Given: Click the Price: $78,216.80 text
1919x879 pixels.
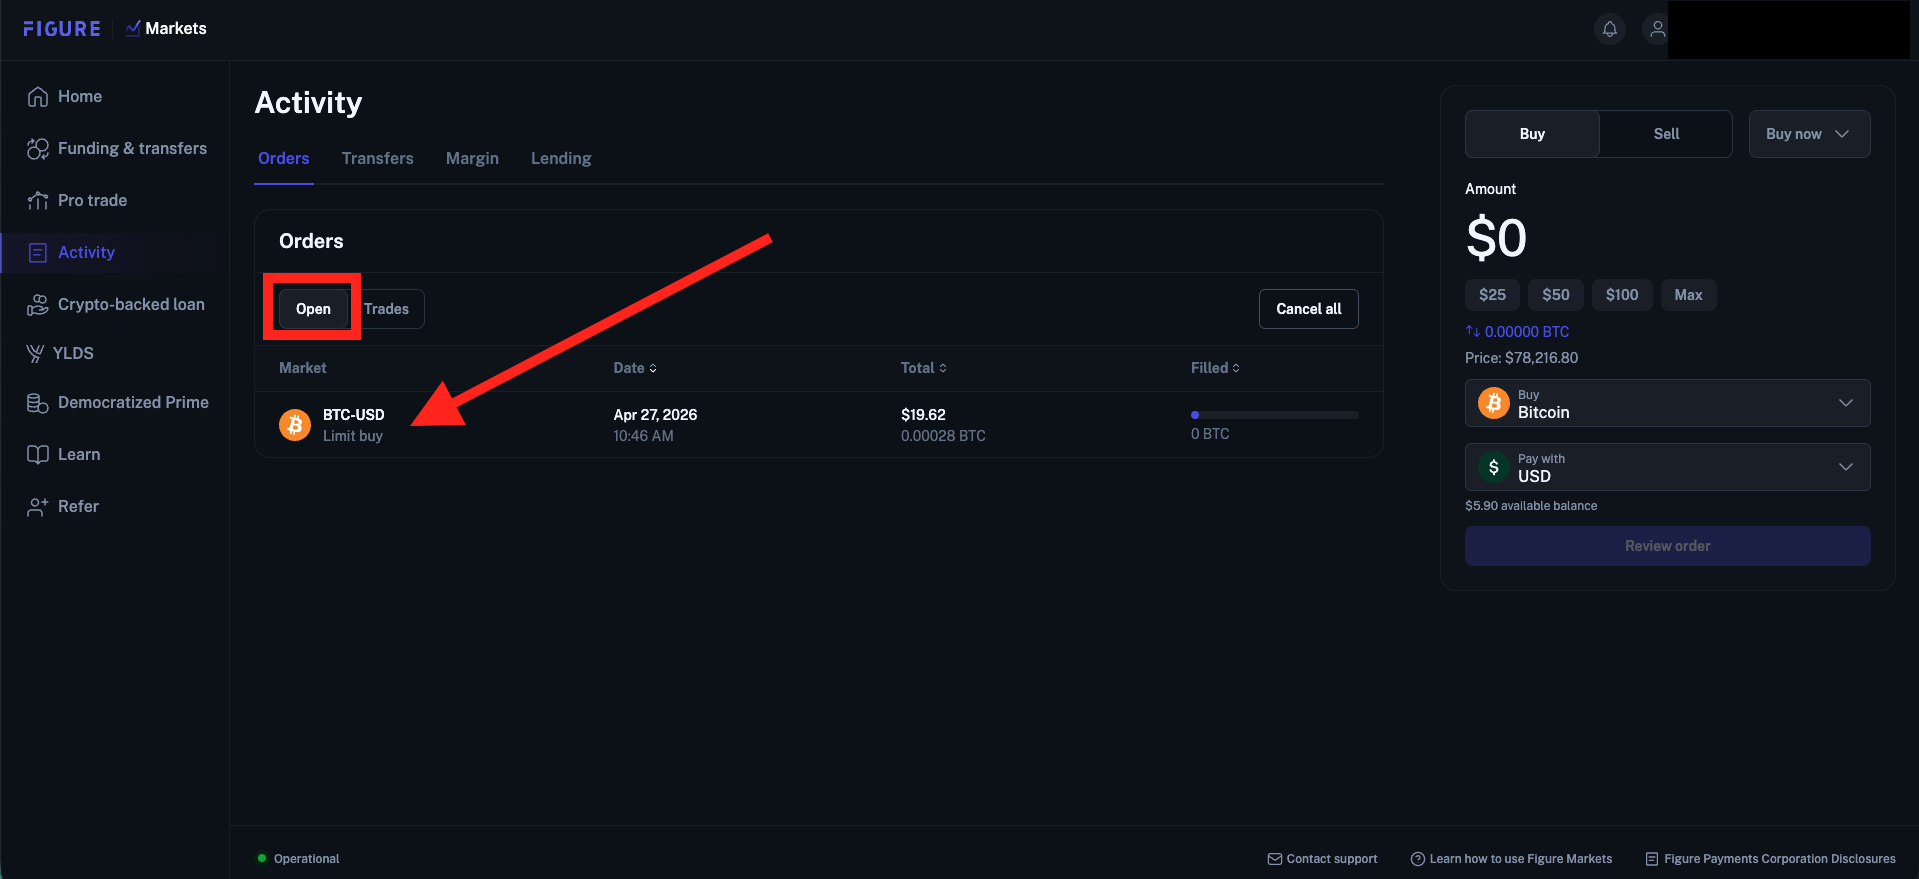Looking at the screenshot, I should click(1521, 358).
